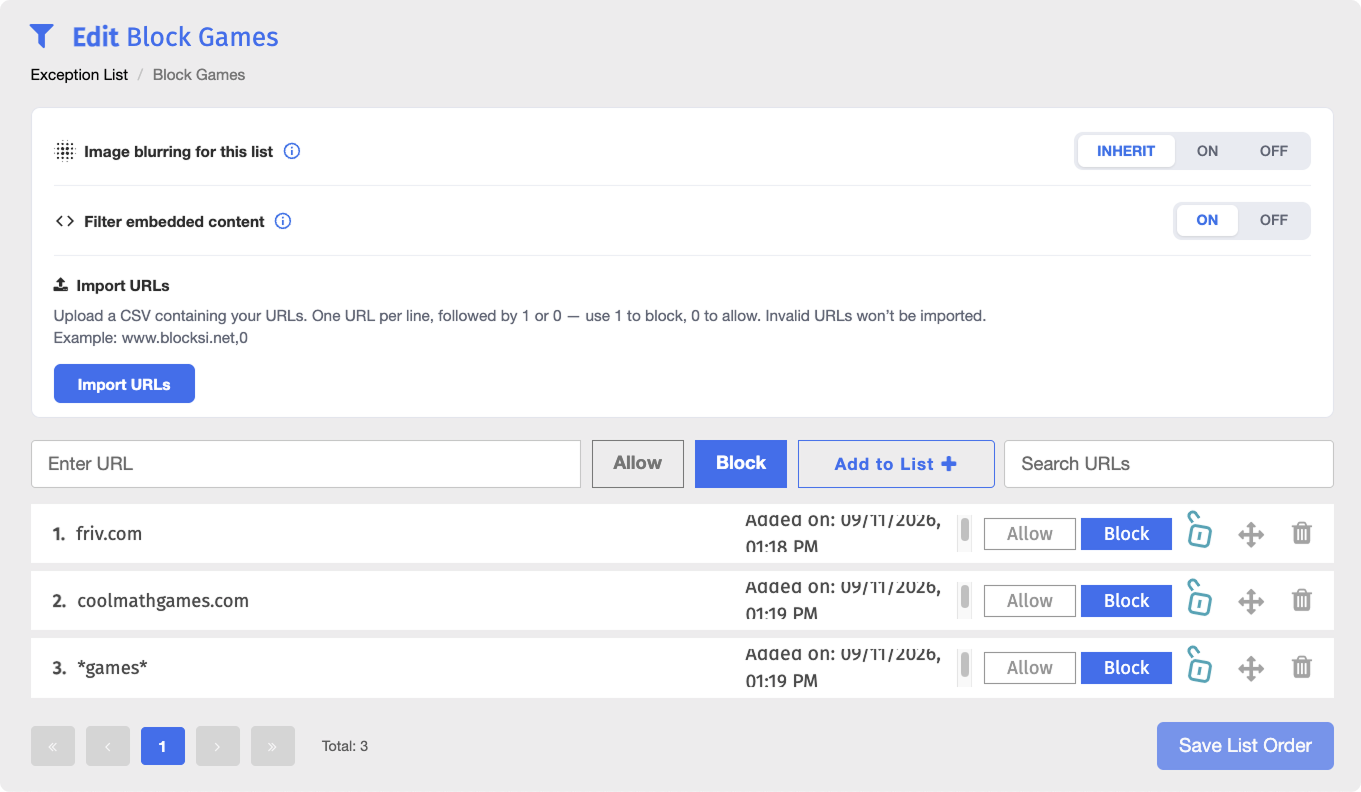Focus the Search URLs field

(x=1169, y=464)
